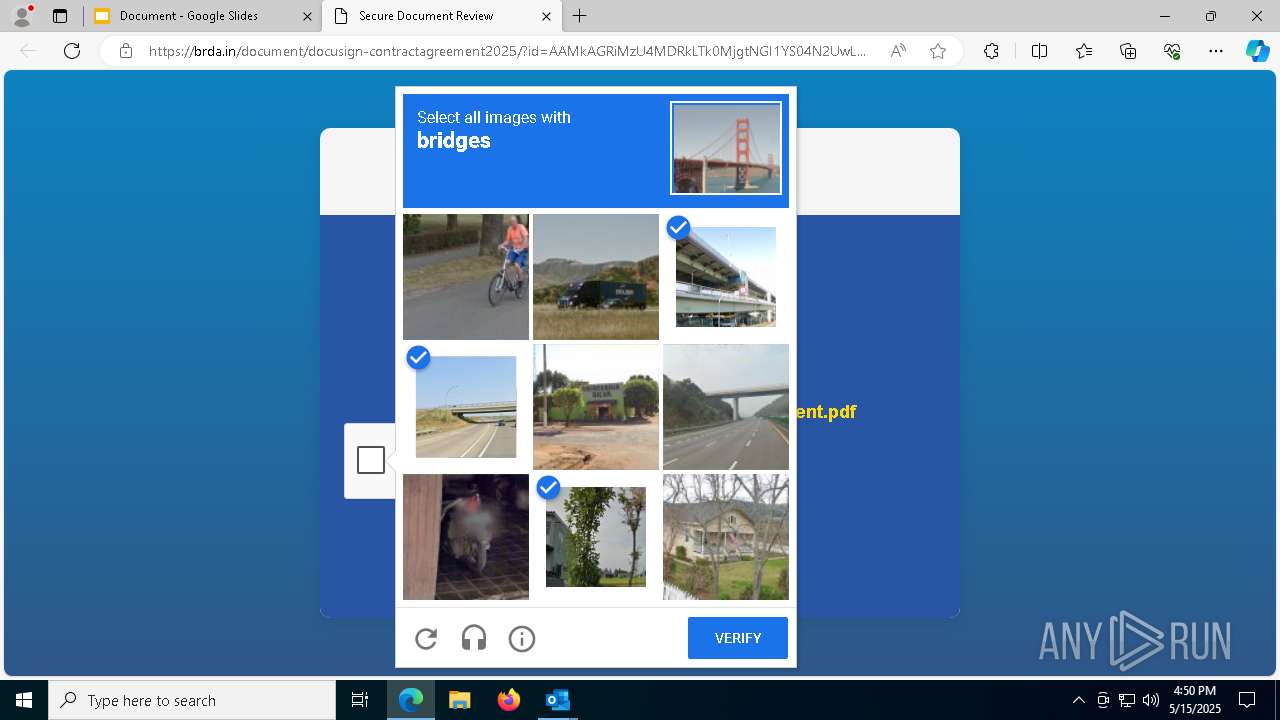Select the overpass above highway tile

726,407
